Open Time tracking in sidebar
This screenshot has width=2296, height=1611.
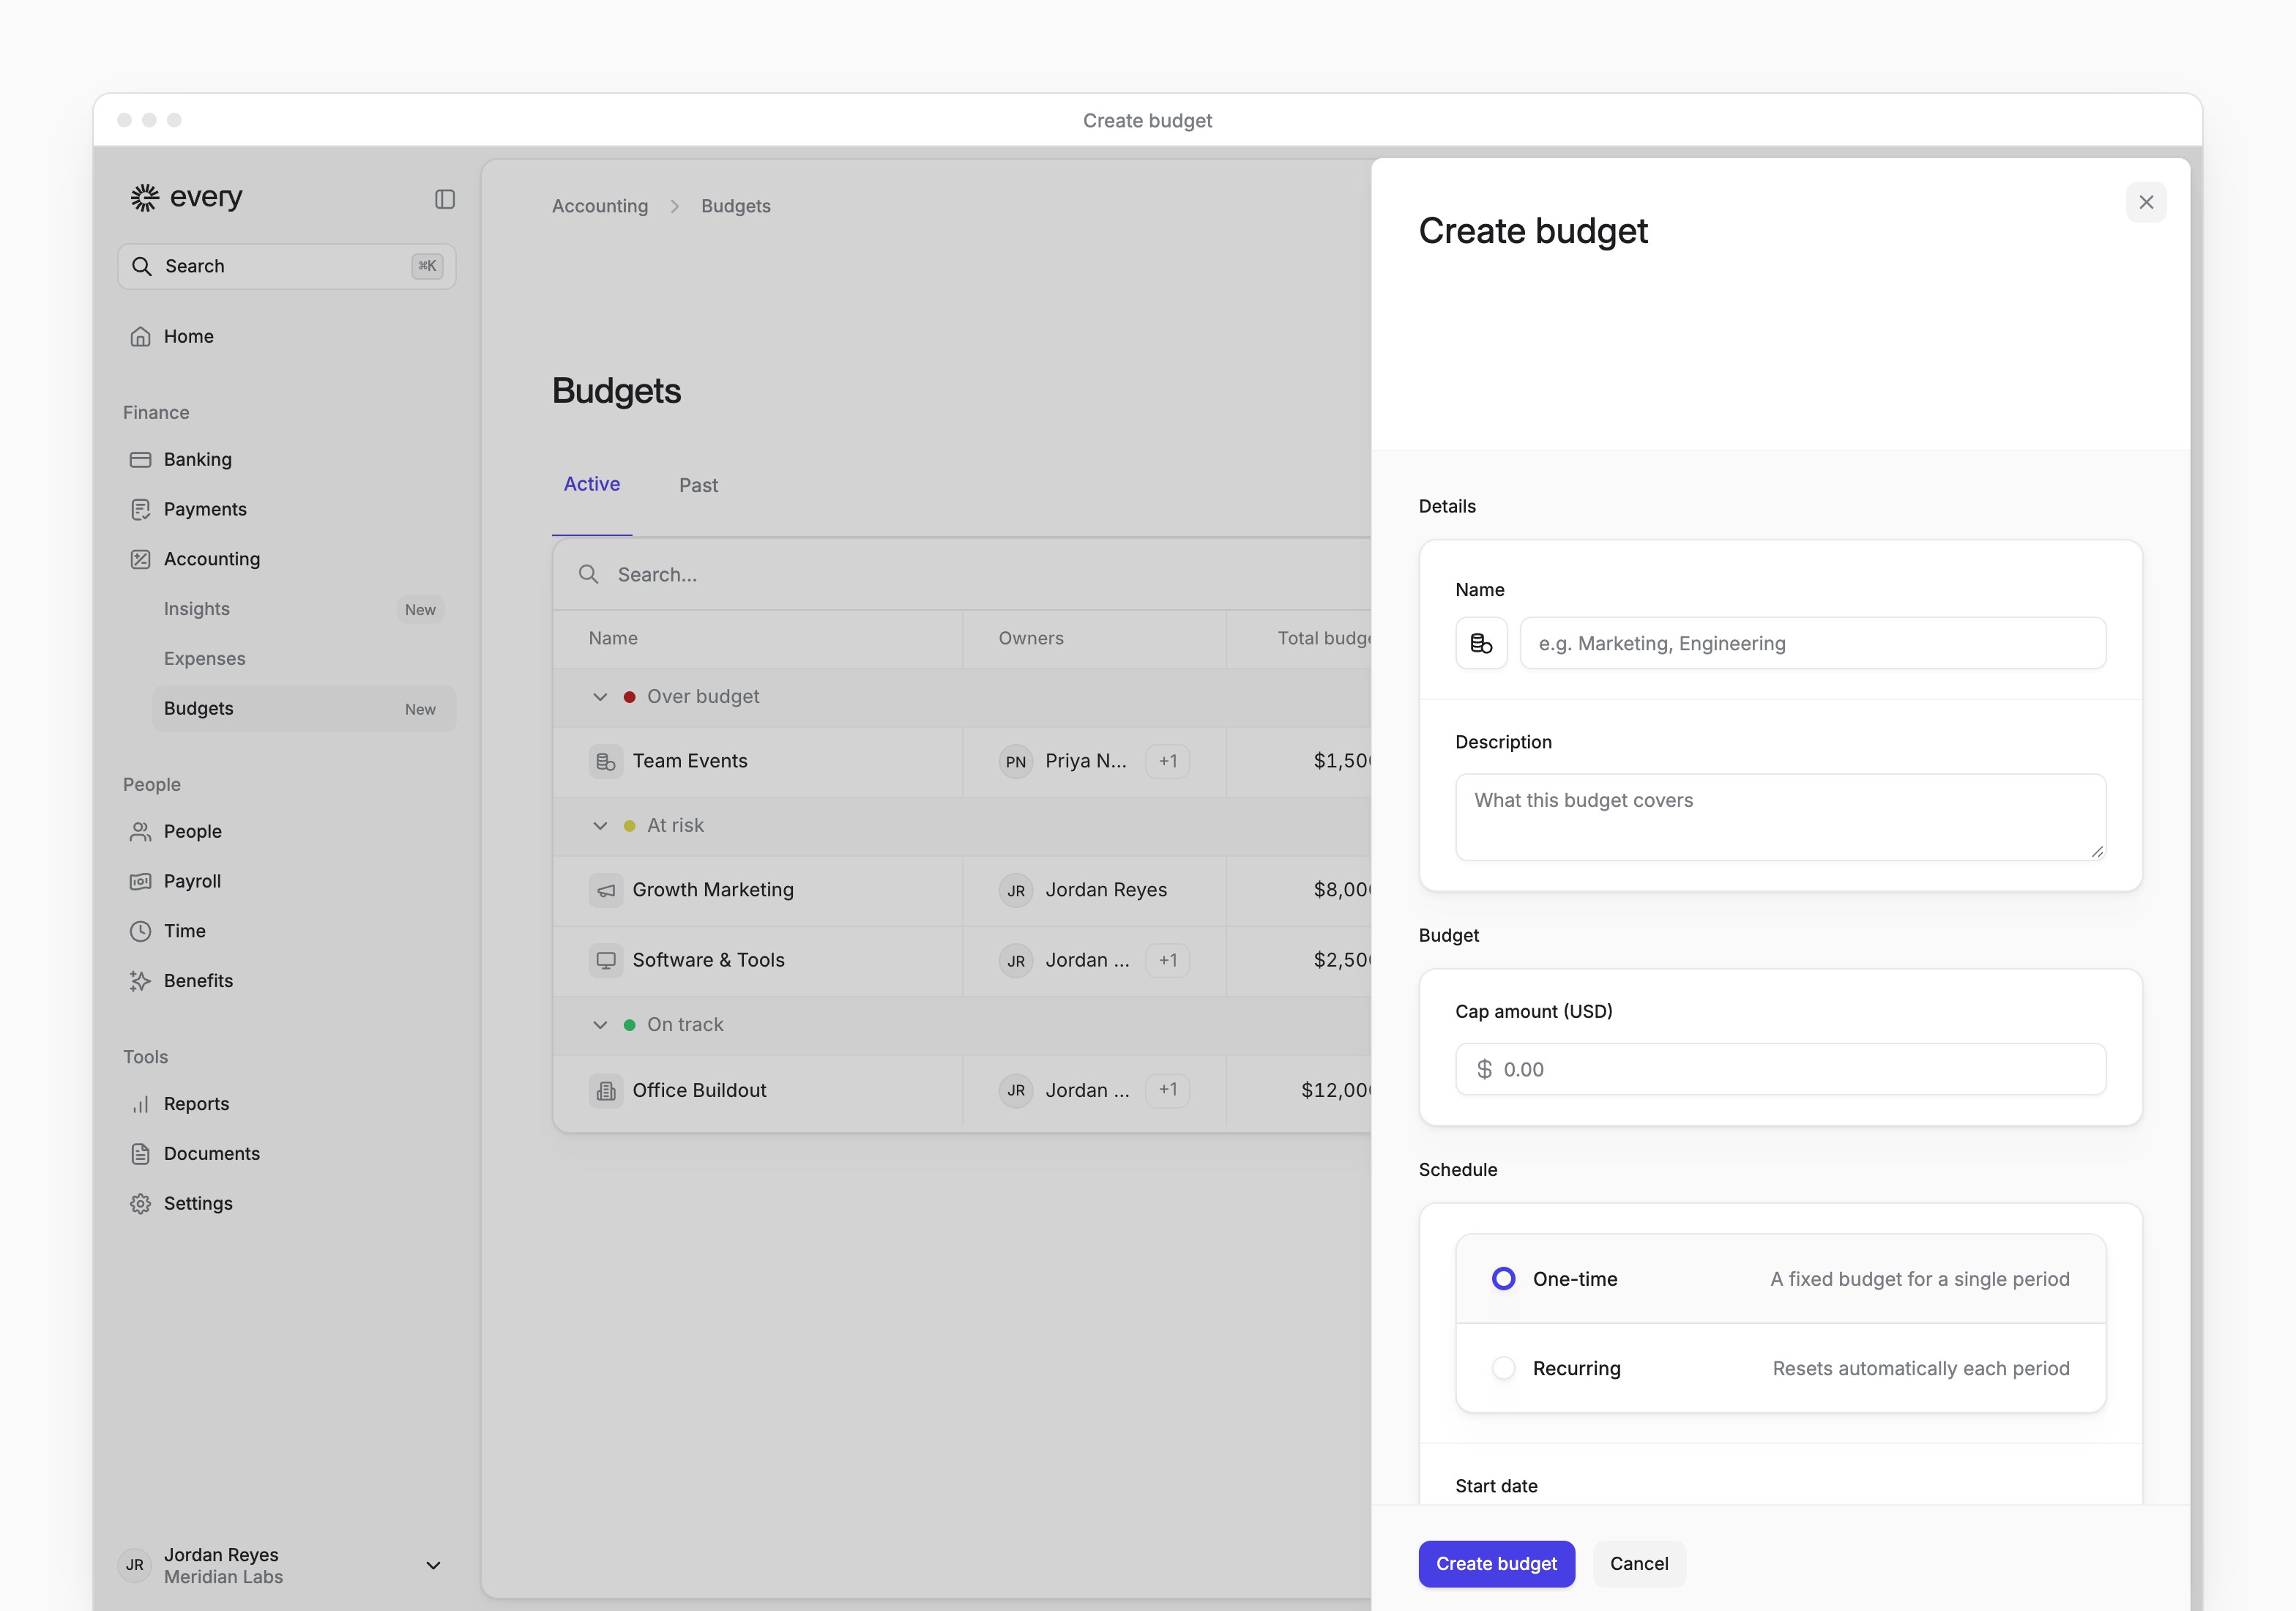tap(287, 931)
